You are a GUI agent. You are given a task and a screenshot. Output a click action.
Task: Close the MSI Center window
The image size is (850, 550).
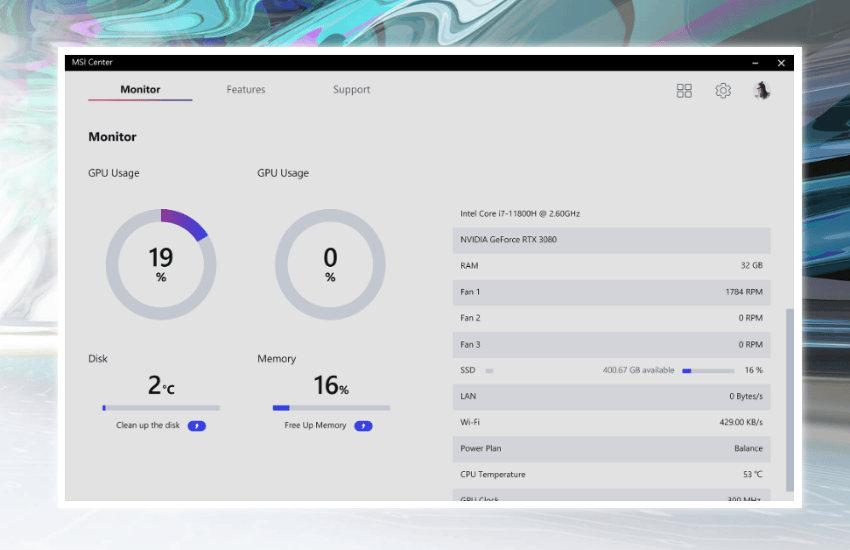[781, 63]
